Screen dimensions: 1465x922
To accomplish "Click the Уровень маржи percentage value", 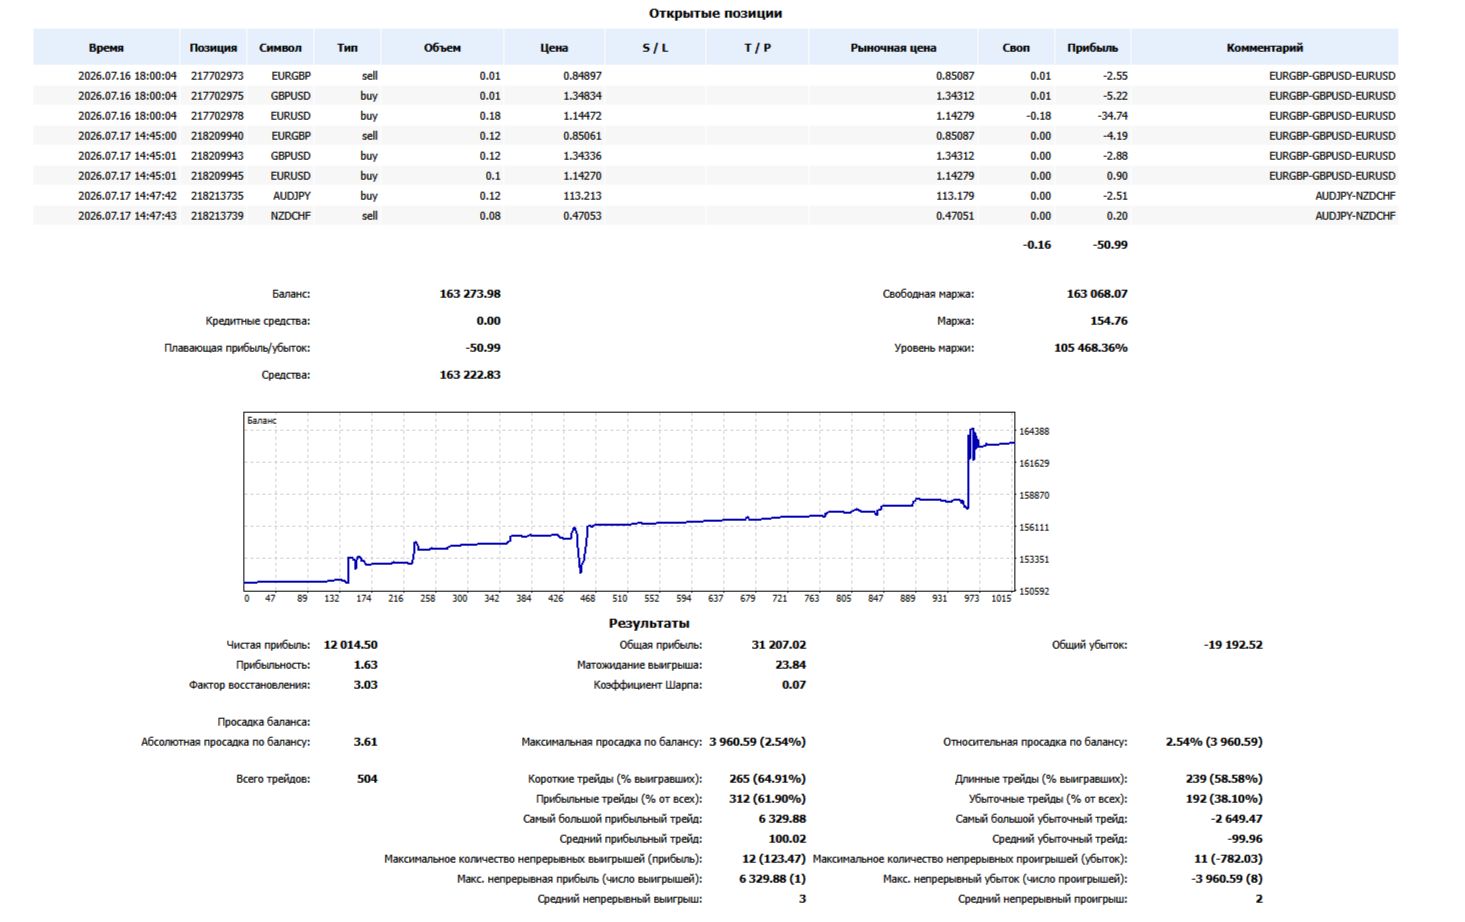I will pyautogui.click(x=1090, y=348).
